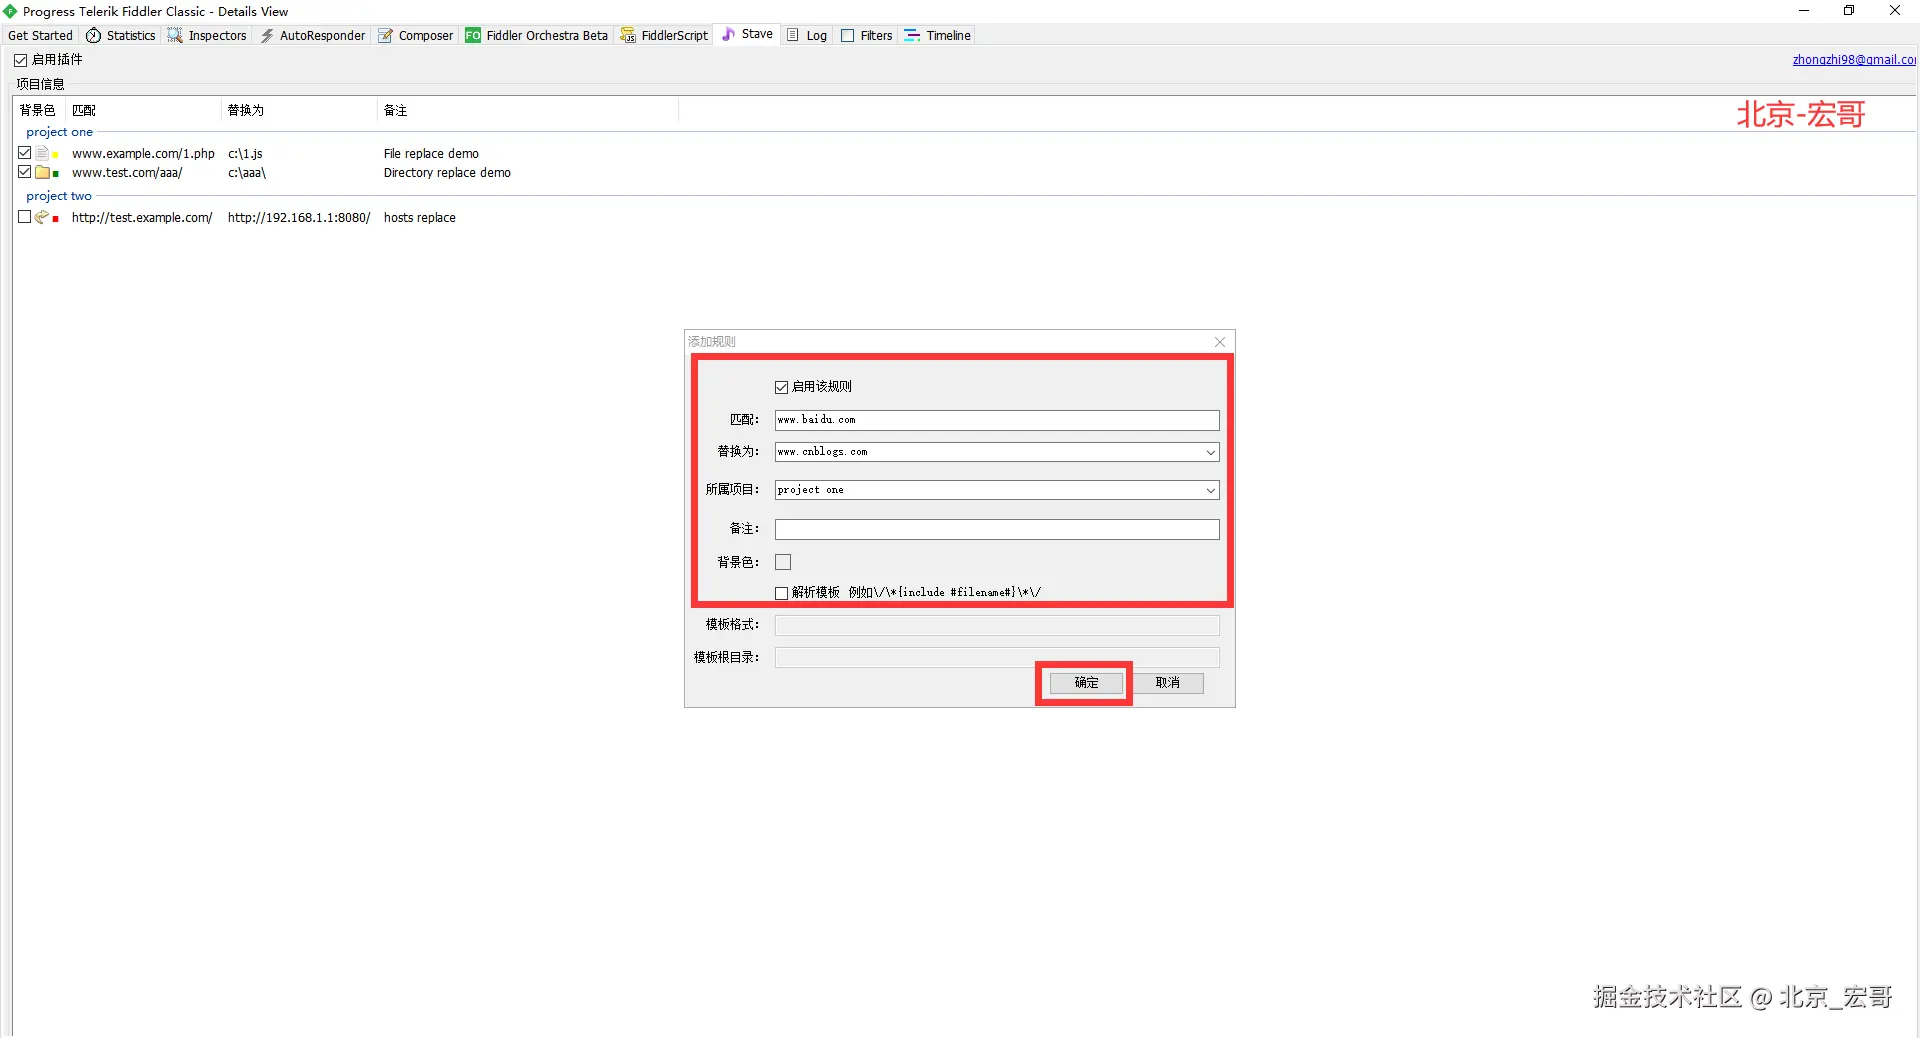Viewport: 1920px width, 1038px height.
Task: Click the c:\aaa\ replacement cell
Action: (247, 172)
